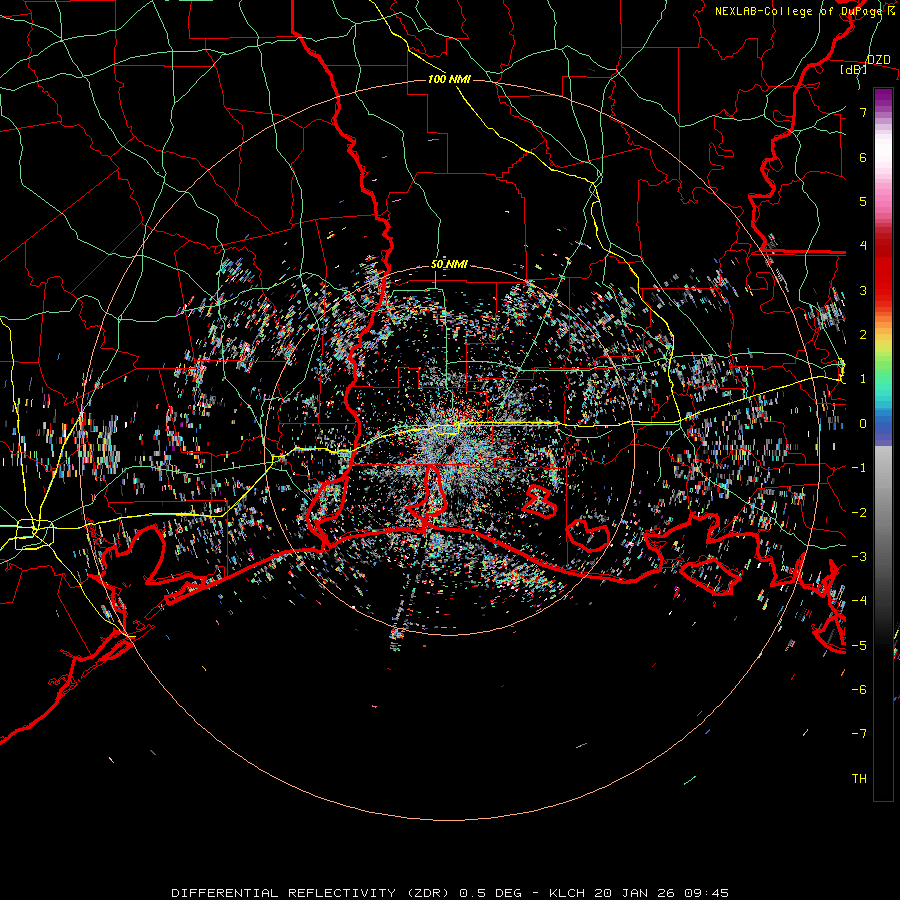This screenshot has height=900, width=900.
Task: Click the 4 value on color scale
Action: point(863,246)
